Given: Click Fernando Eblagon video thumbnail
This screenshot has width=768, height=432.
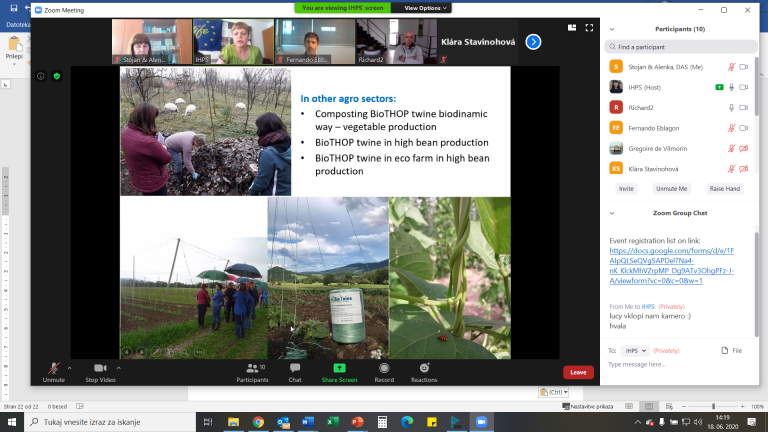Looking at the screenshot, I should (315, 42).
